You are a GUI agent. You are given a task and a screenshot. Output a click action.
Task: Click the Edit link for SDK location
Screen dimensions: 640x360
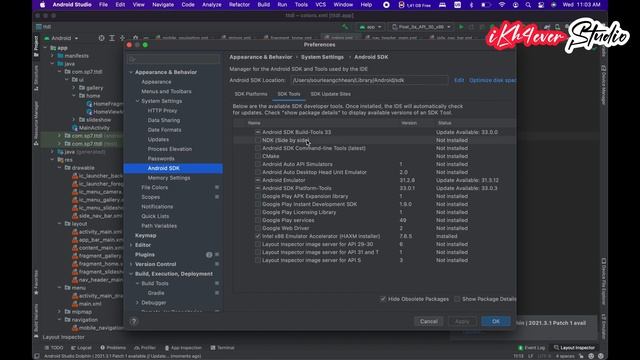(459, 80)
